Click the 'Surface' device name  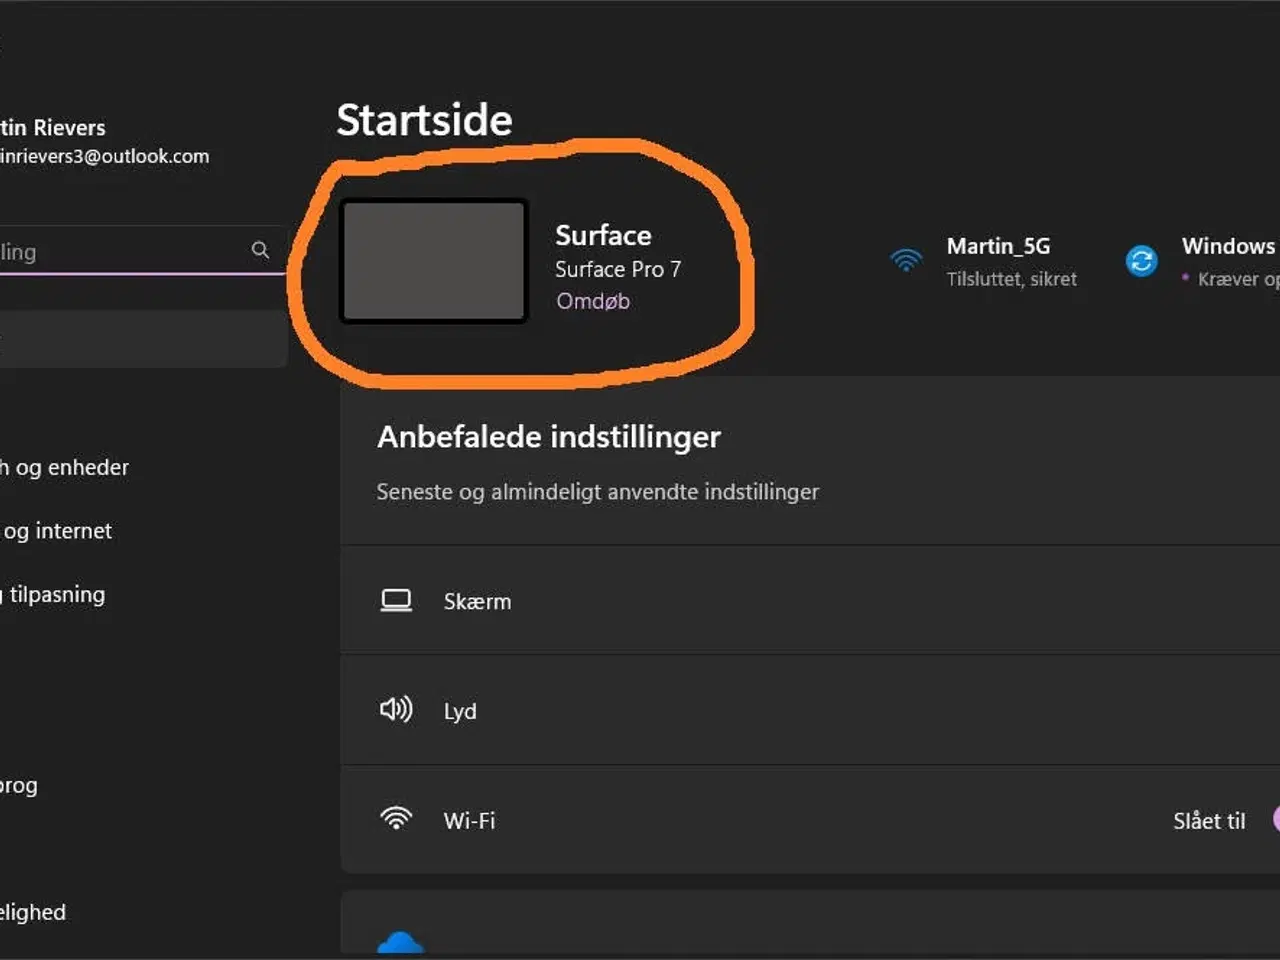tap(603, 235)
